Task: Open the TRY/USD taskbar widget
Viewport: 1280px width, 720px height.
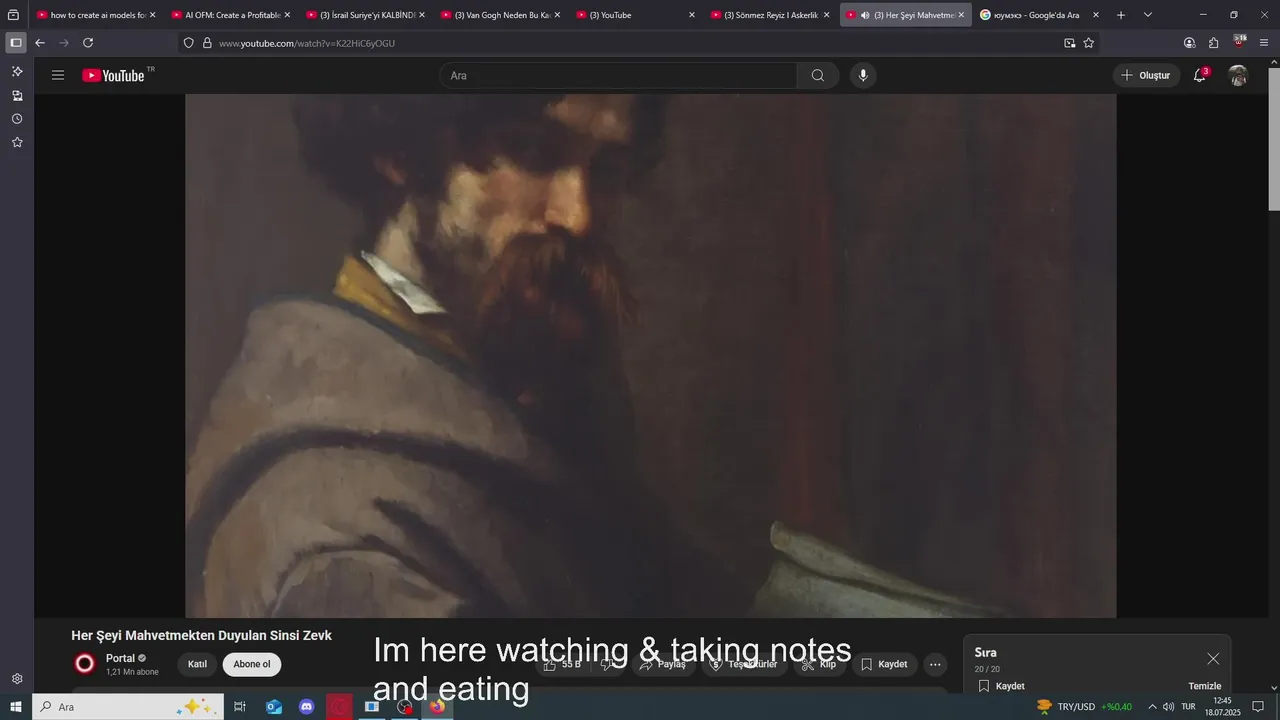Action: [x=1085, y=707]
